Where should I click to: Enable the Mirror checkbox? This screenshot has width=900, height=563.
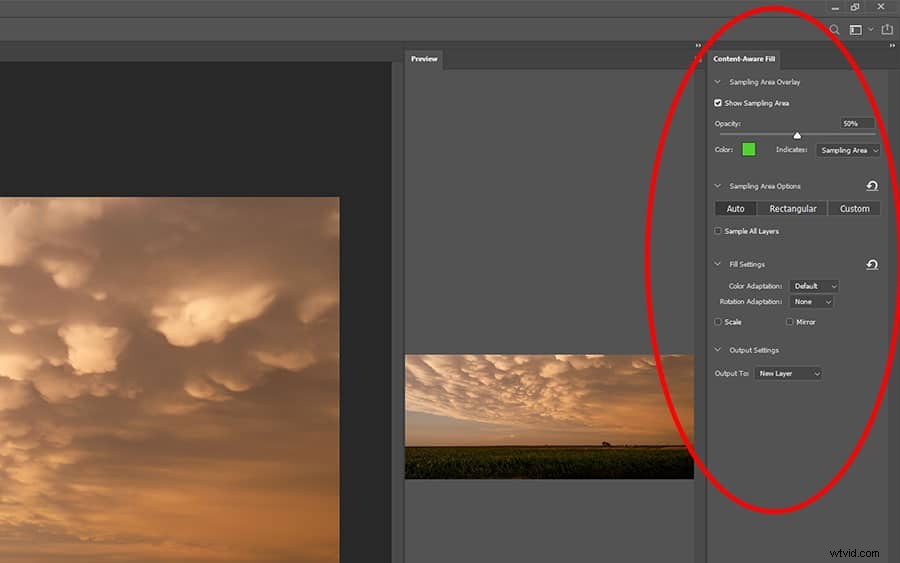coord(789,322)
